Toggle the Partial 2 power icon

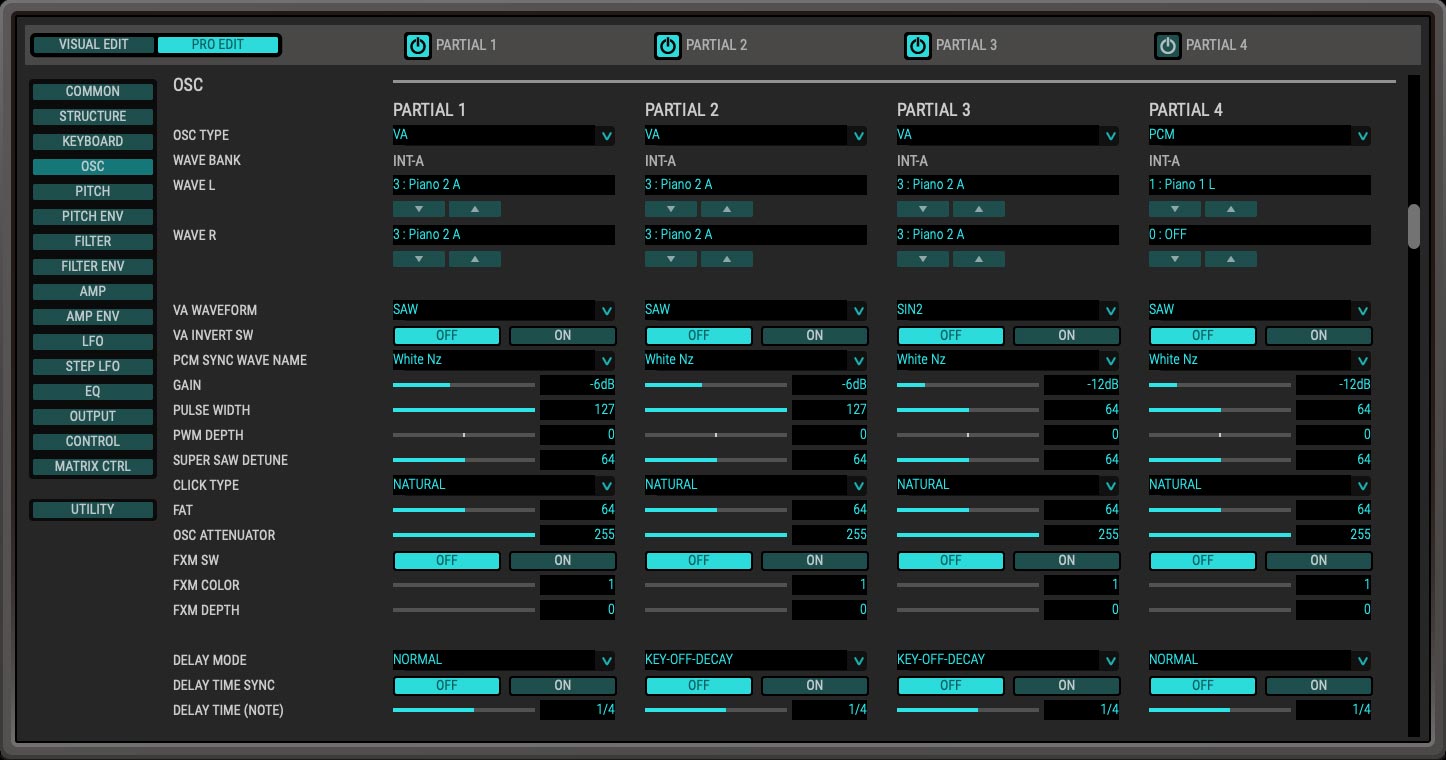(x=666, y=44)
